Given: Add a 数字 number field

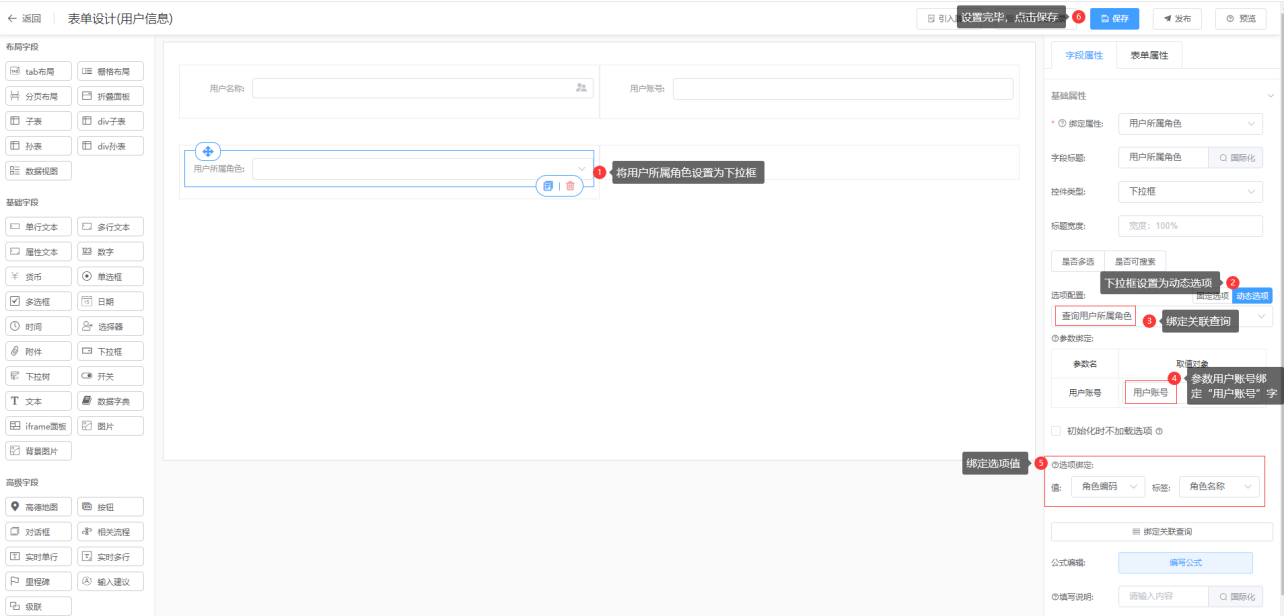Looking at the screenshot, I should pos(110,251).
